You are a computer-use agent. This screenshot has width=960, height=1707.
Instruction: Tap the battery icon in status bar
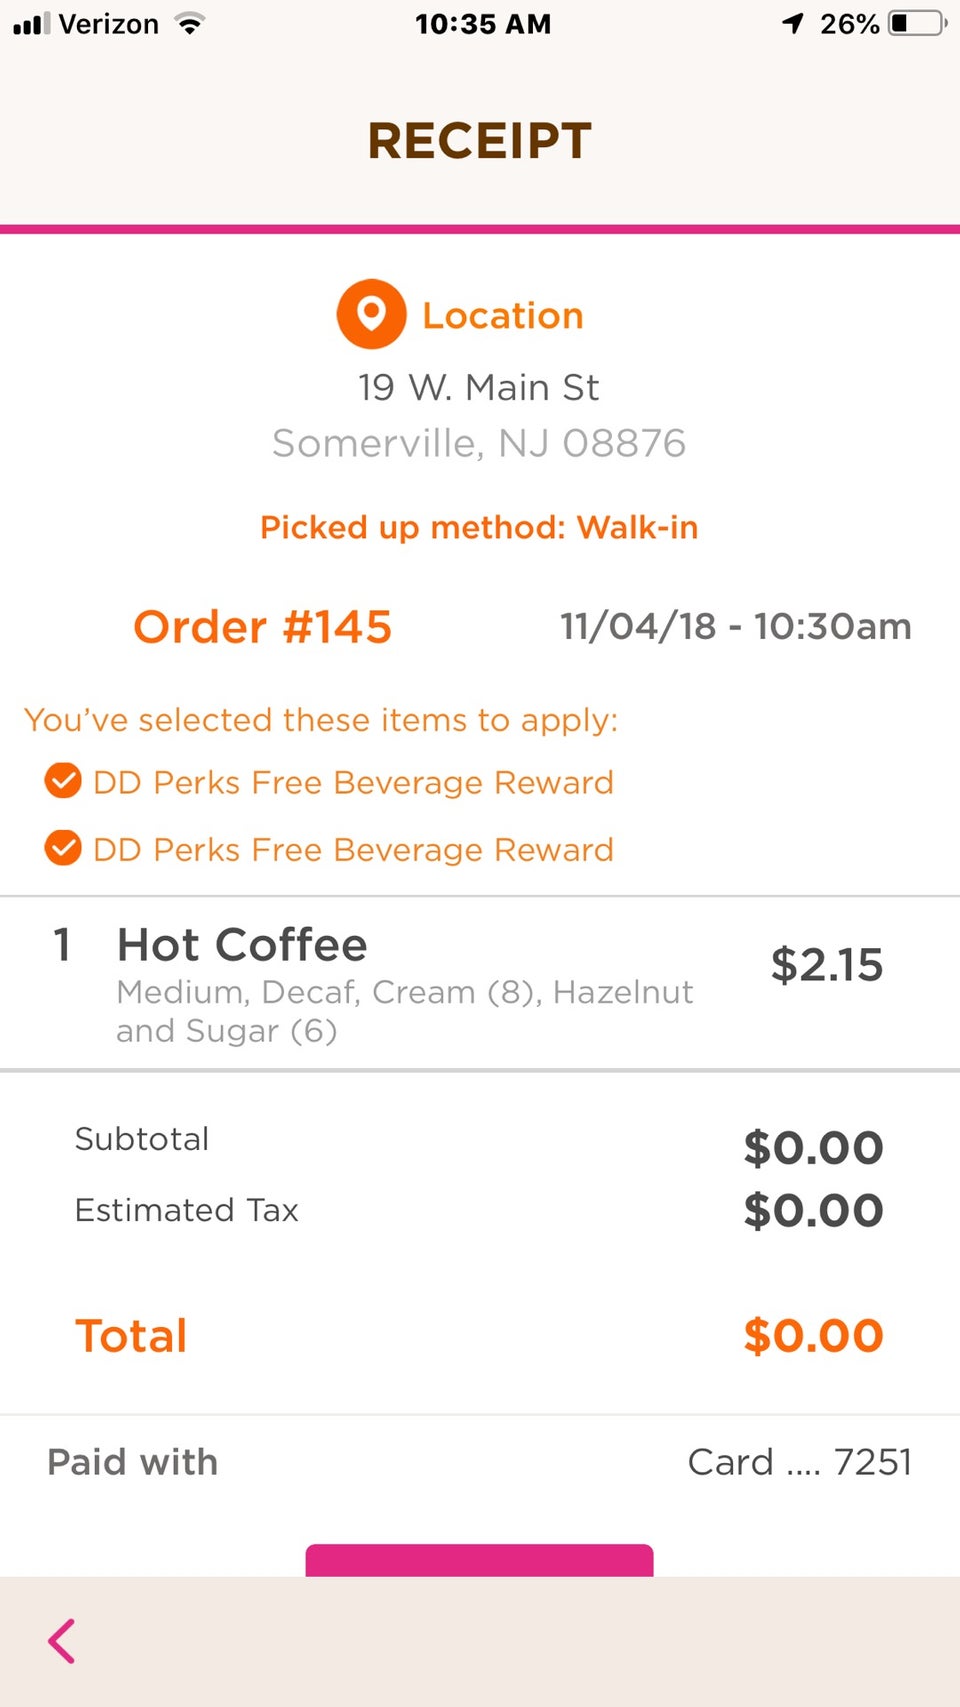[917, 23]
